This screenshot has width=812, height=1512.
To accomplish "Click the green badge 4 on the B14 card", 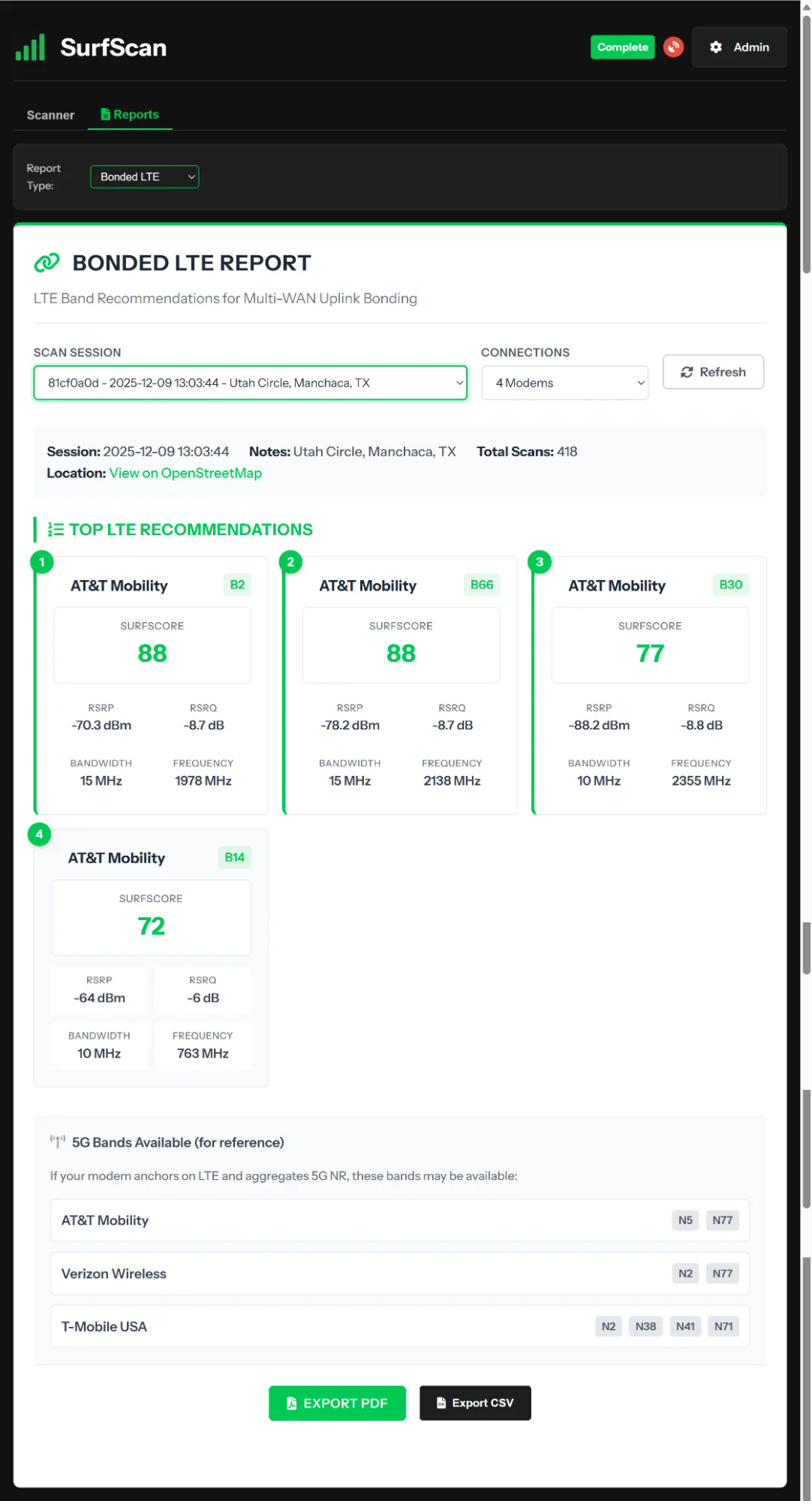I will pos(39,834).
